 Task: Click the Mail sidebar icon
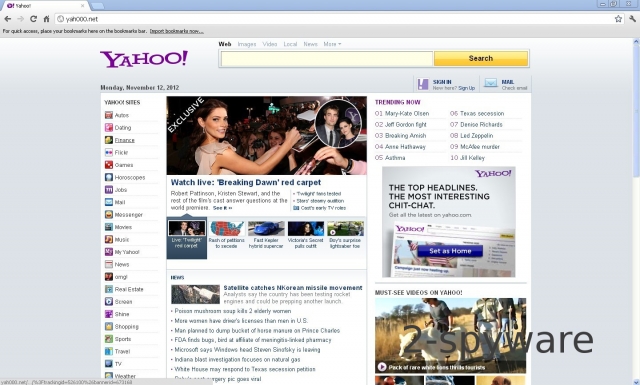109,202
